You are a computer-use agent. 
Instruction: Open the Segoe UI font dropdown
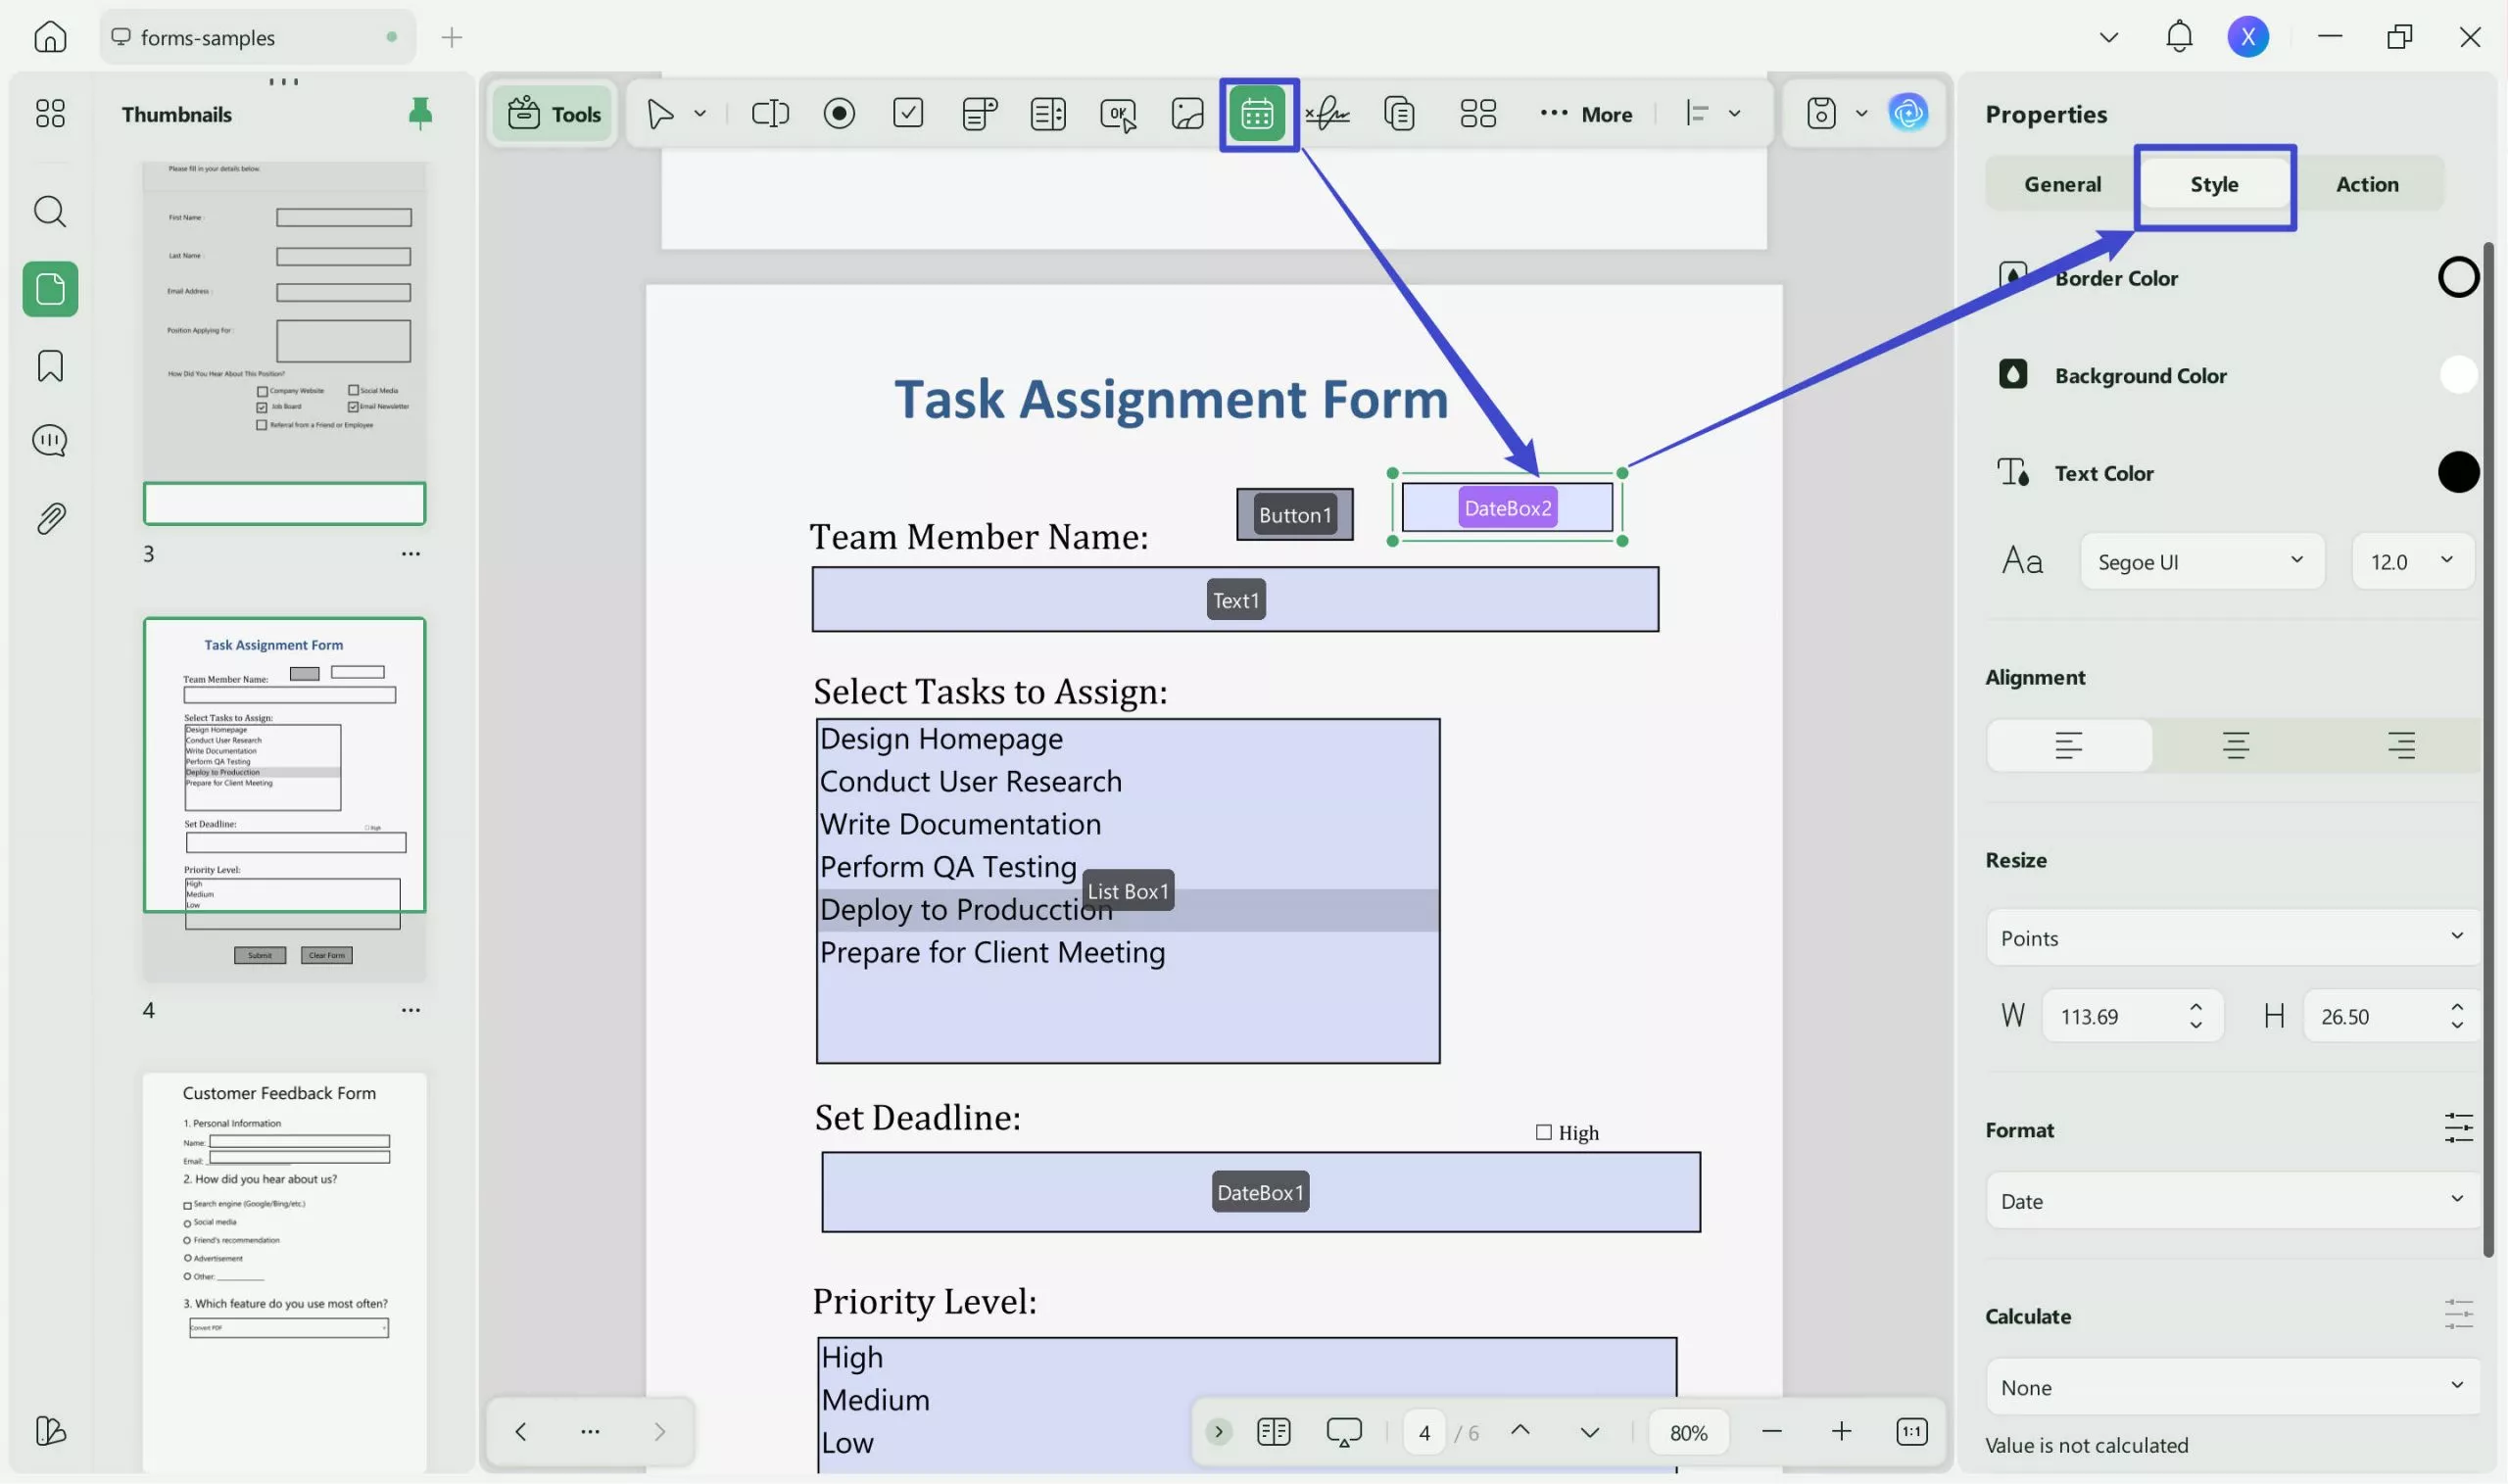(2201, 561)
